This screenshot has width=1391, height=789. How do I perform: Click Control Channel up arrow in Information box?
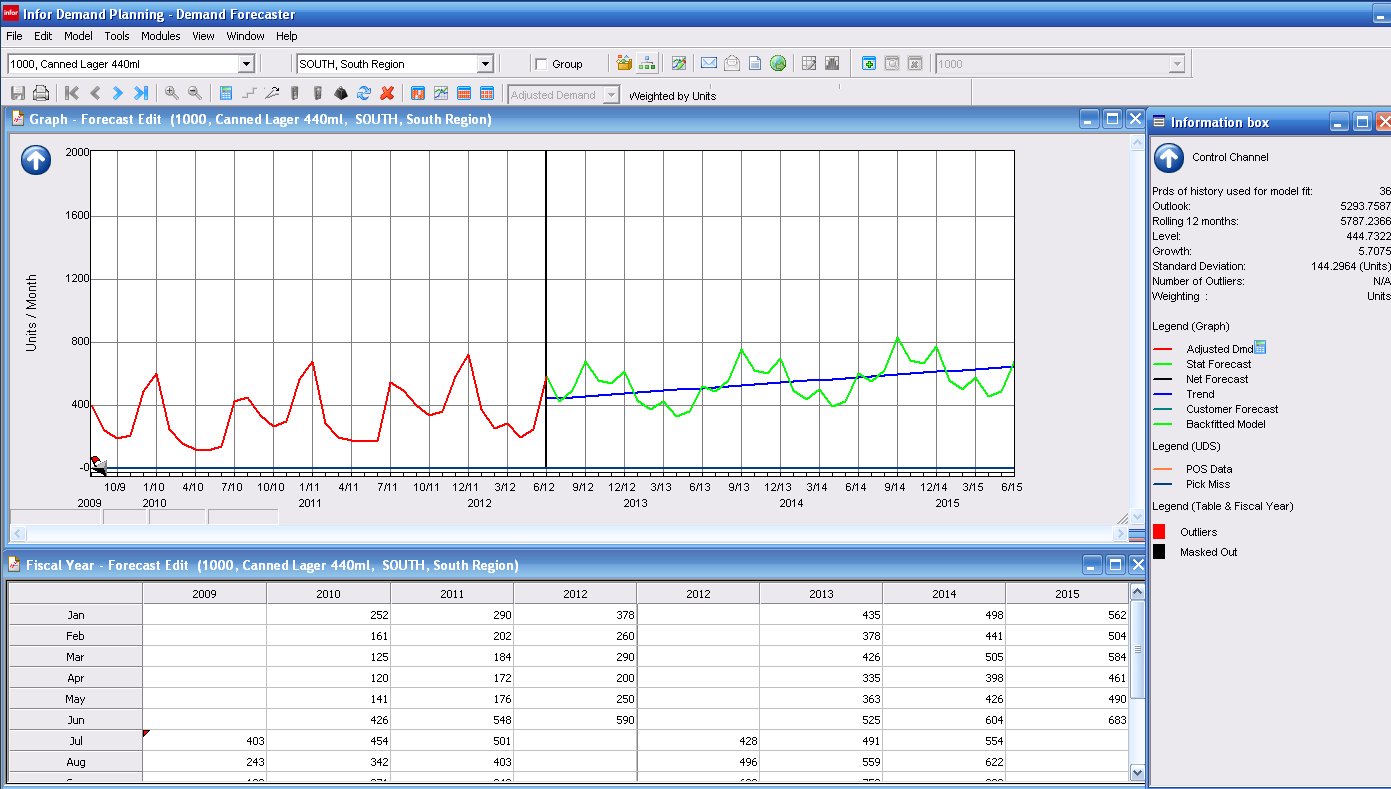pyautogui.click(x=1168, y=158)
